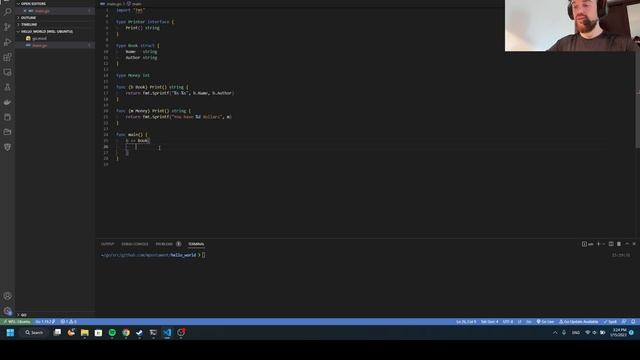Open Chrome from taskbar
640x360 pixels.
click(126, 333)
